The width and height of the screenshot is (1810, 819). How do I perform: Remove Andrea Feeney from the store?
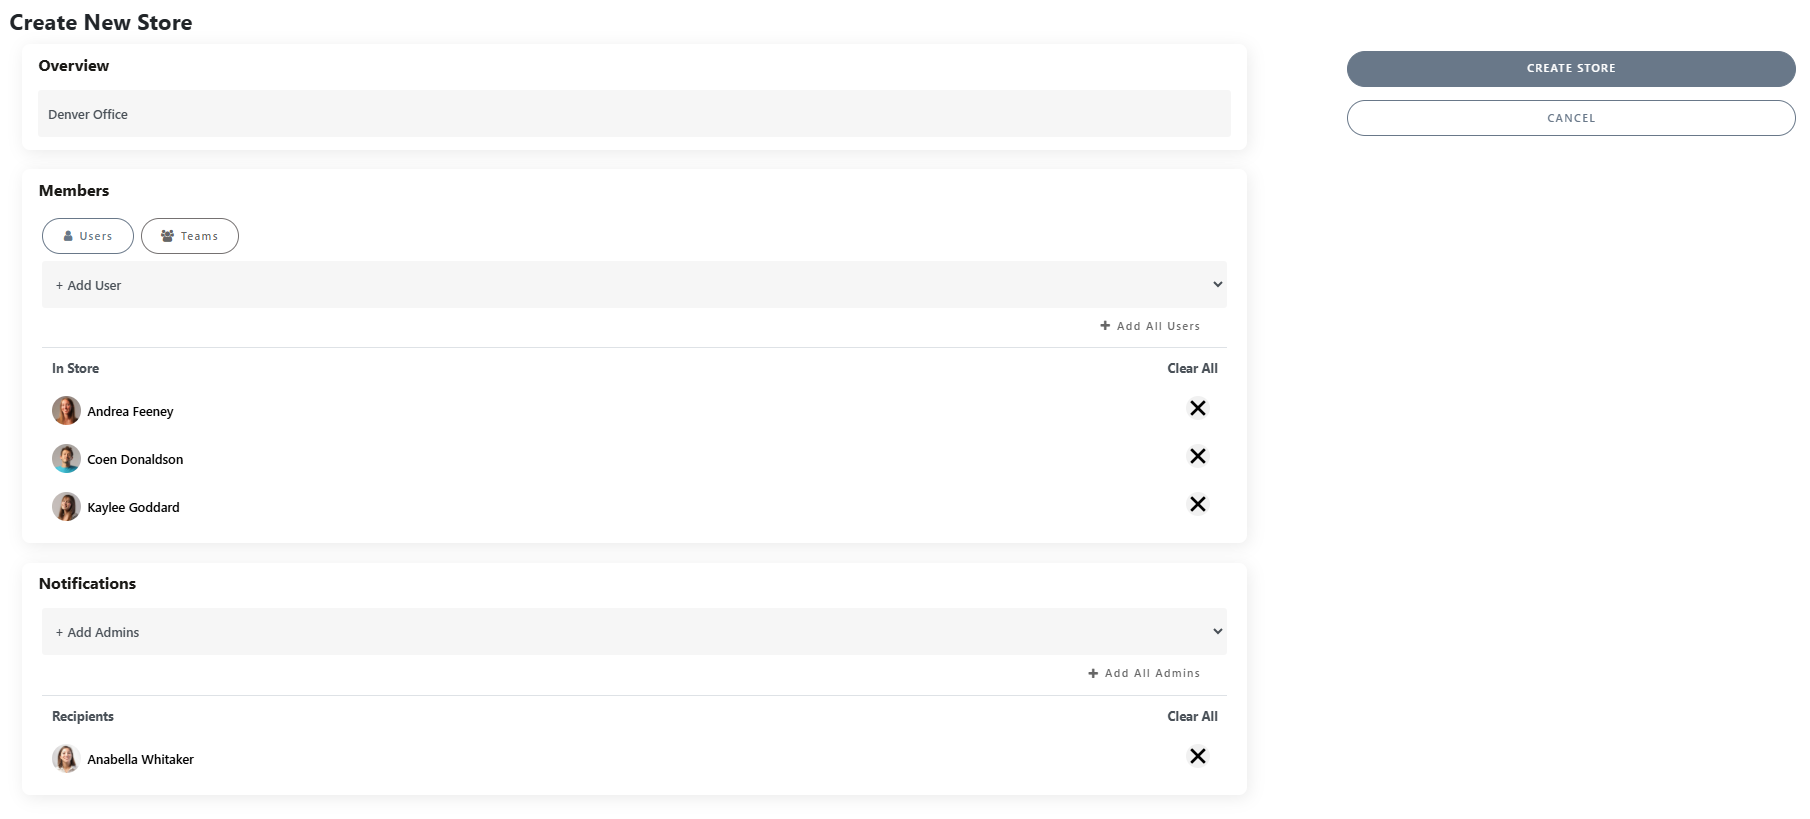tap(1197, 408)
